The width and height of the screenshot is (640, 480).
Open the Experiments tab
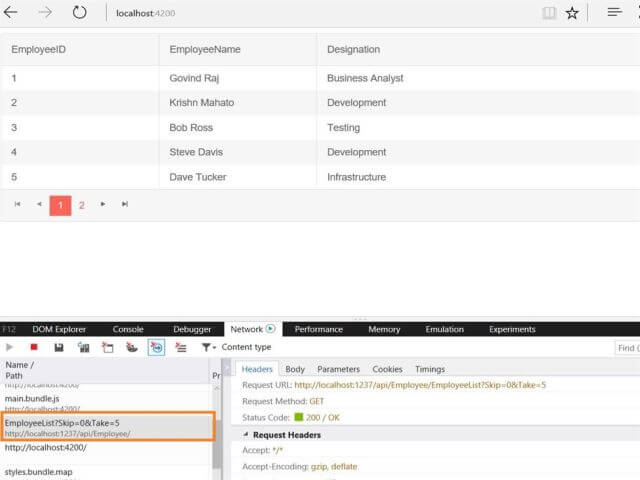(x=512, y=329)
